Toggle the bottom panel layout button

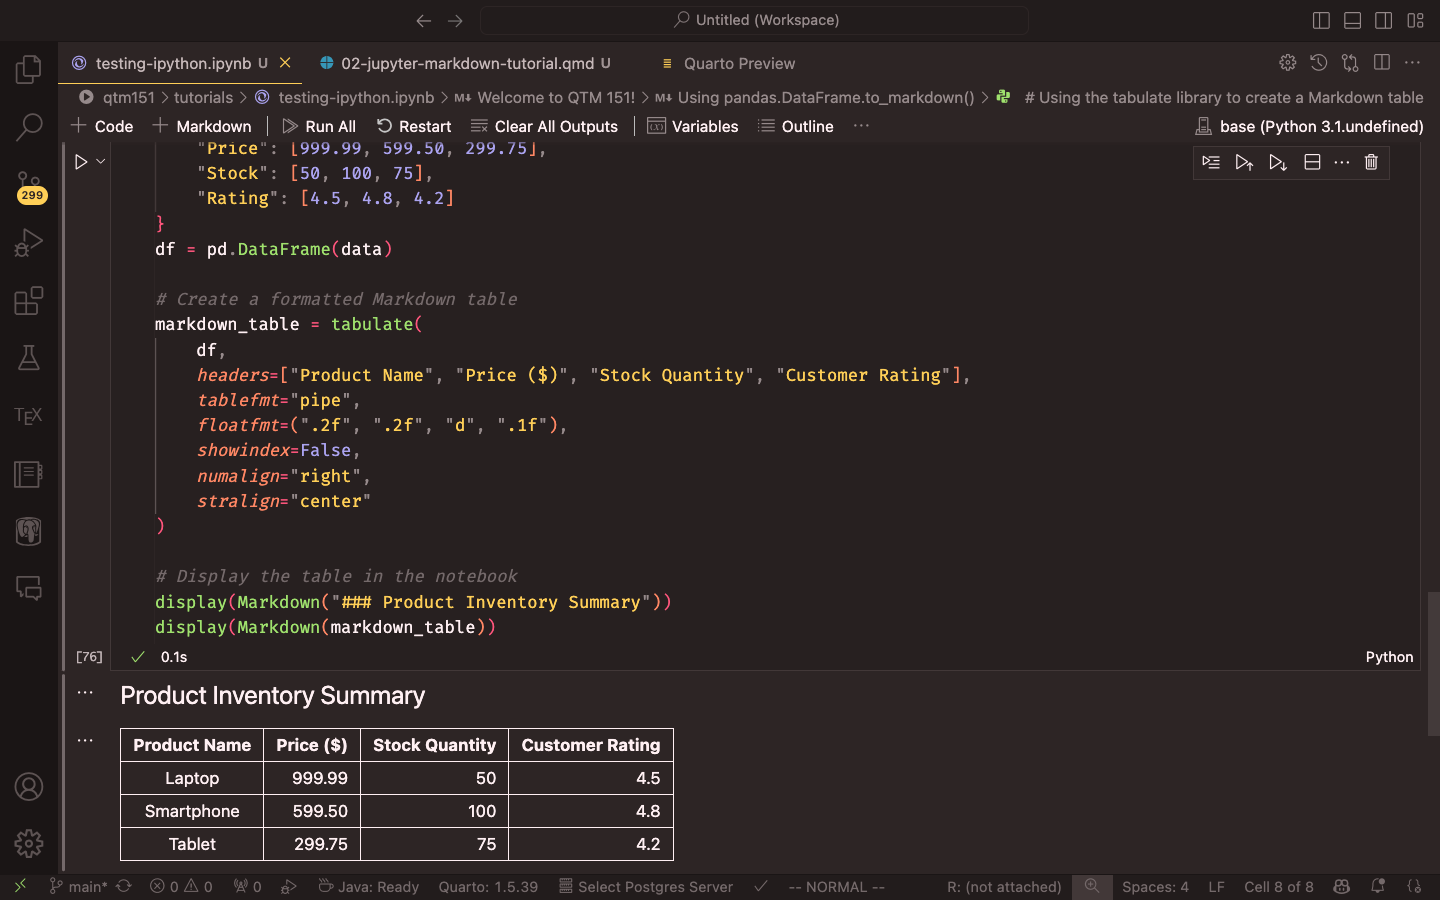pyautogui.click(x=1352, y=20)
